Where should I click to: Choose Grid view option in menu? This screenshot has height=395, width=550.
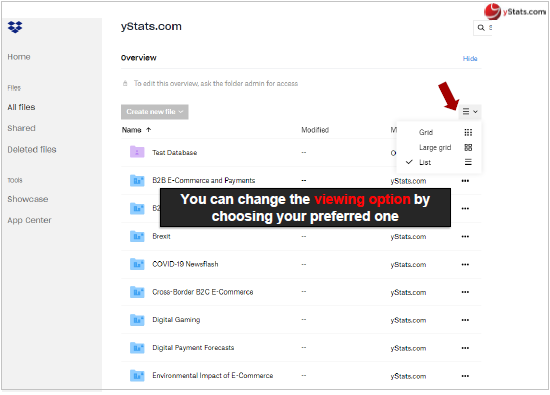click(425, 132)
